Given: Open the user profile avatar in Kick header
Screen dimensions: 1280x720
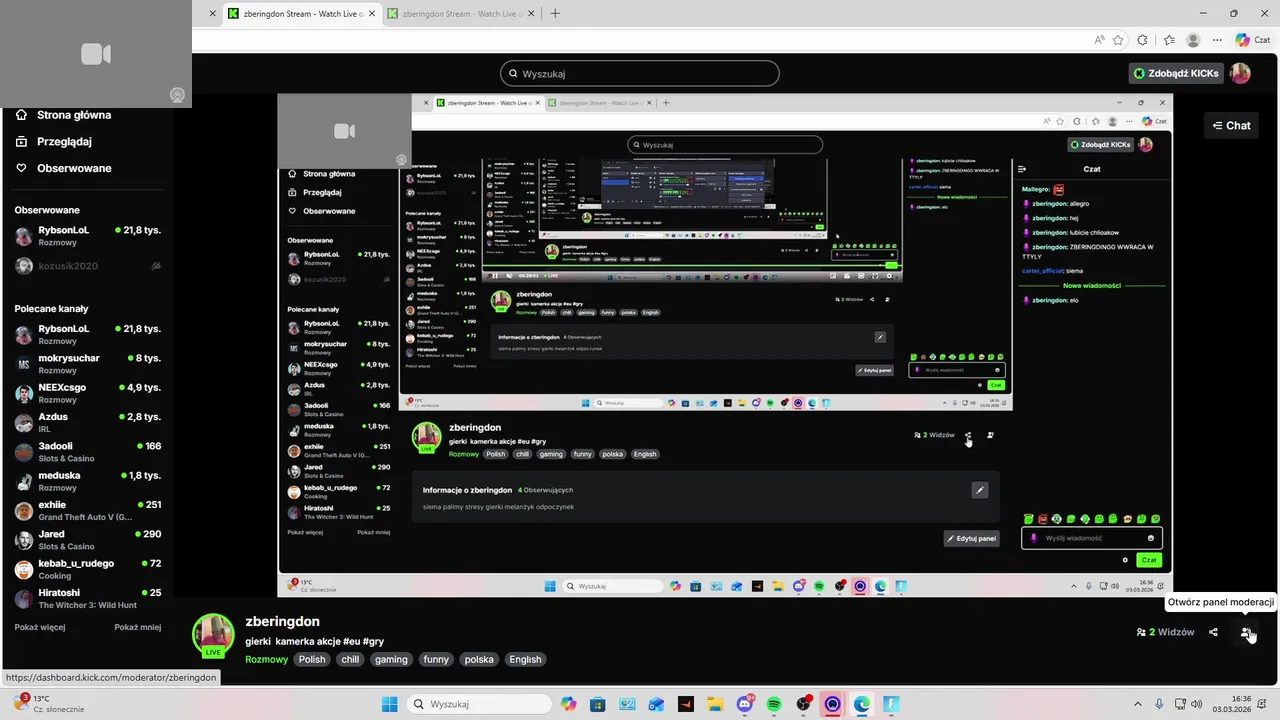Looking at the screenshot, I should (x=1240, y=73).
